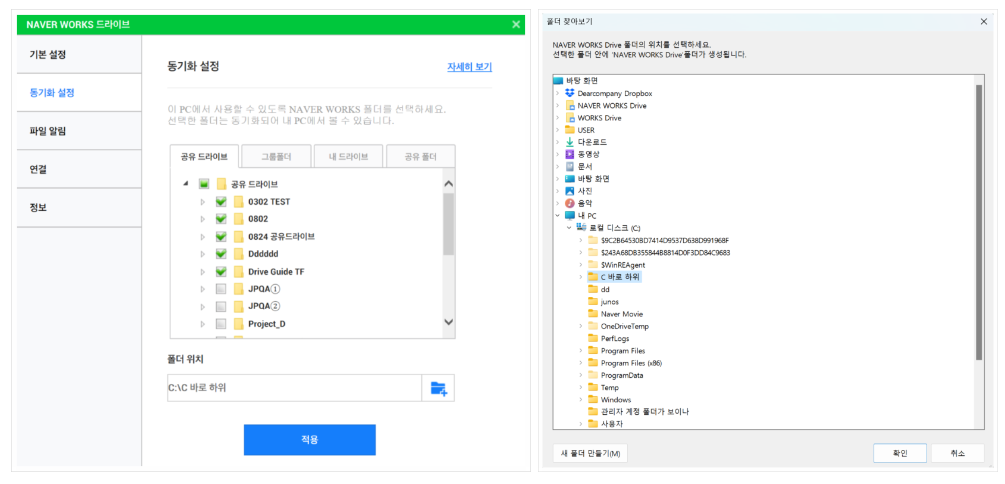The width and height of the screenshot is (1005, 484).
Task: Click the 동영상 videos icon
Action: coord(570,154)
